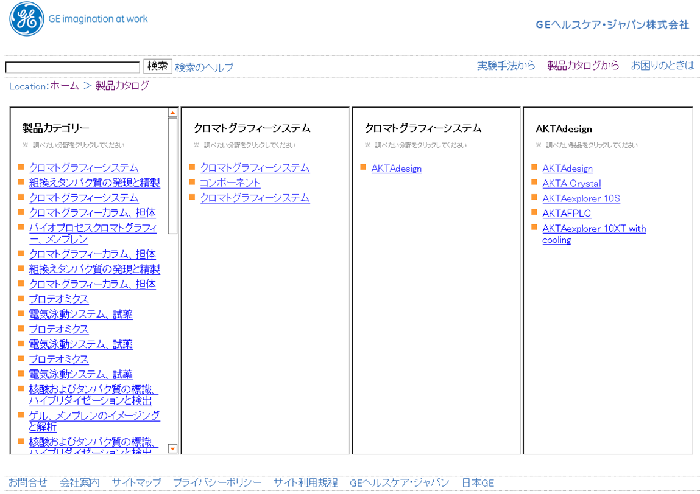
Task: Open the ゲル、メンブレンのイメージングと解析 category link
Action: [x=94, y=421]
